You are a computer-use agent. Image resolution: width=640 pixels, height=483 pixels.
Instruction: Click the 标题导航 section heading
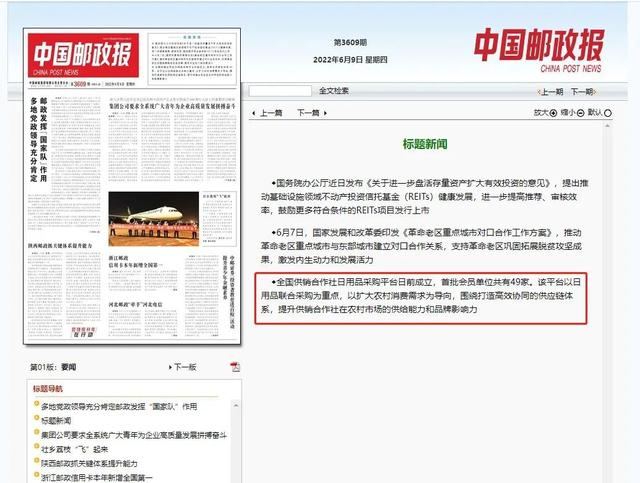[48, 389]
